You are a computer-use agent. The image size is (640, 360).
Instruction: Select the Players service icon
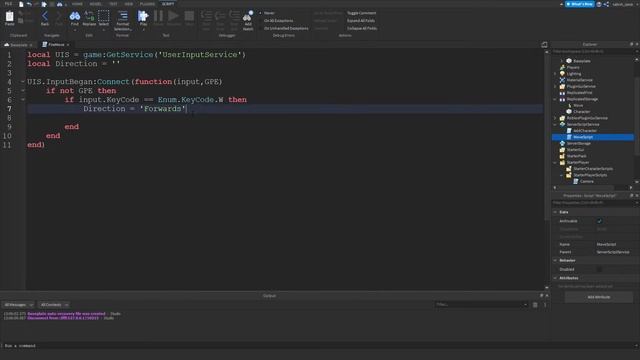point(562,67)
